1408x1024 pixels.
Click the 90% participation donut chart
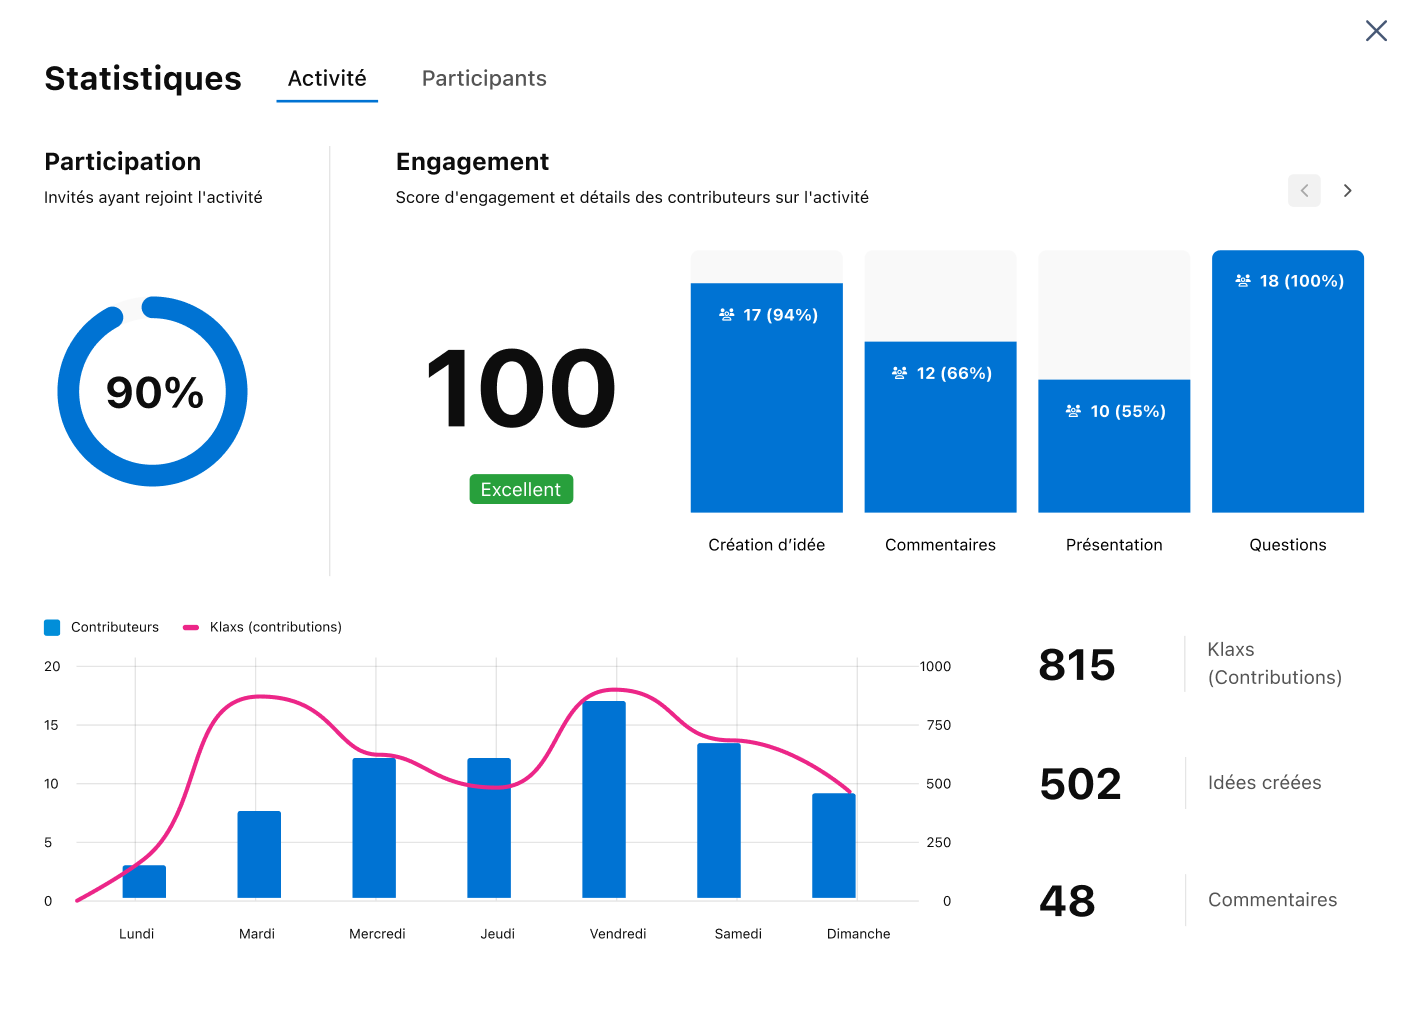pos(153,391)
